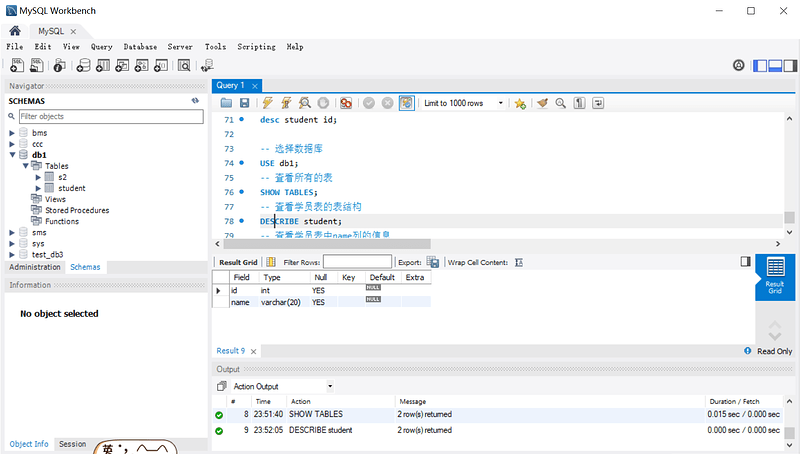Beautify the SQL with broom icon
The image size is (800, 454).
tap(542, 103)
